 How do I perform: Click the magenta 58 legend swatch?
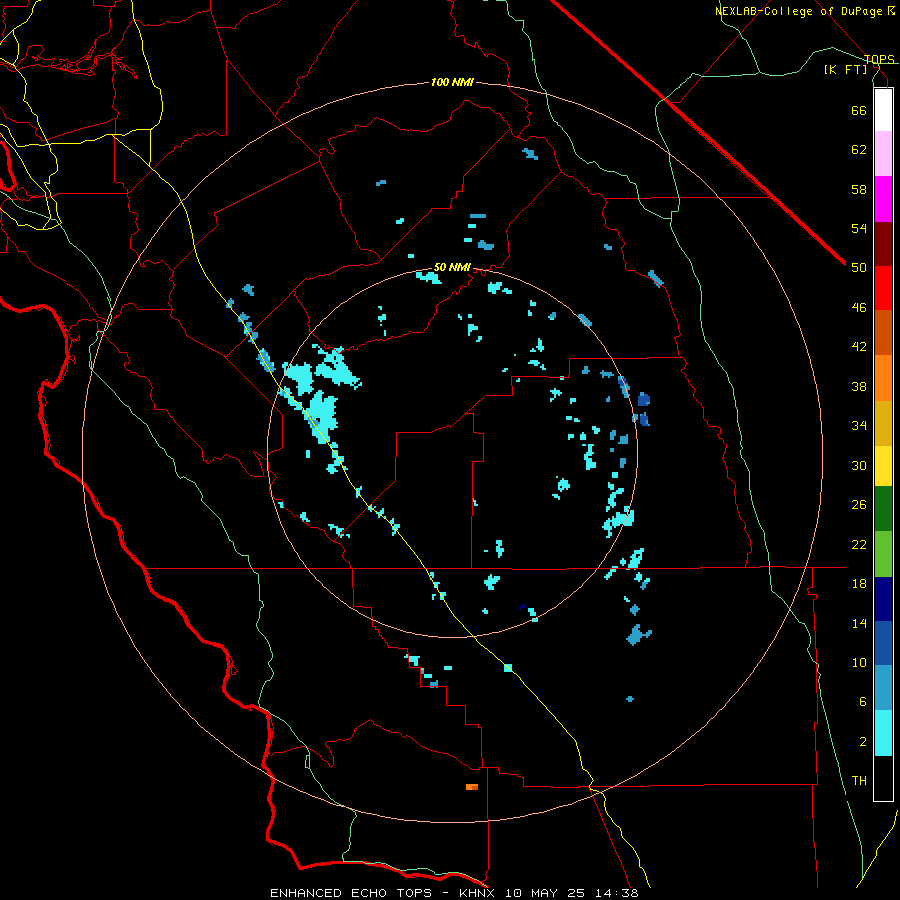pos(883,199)
